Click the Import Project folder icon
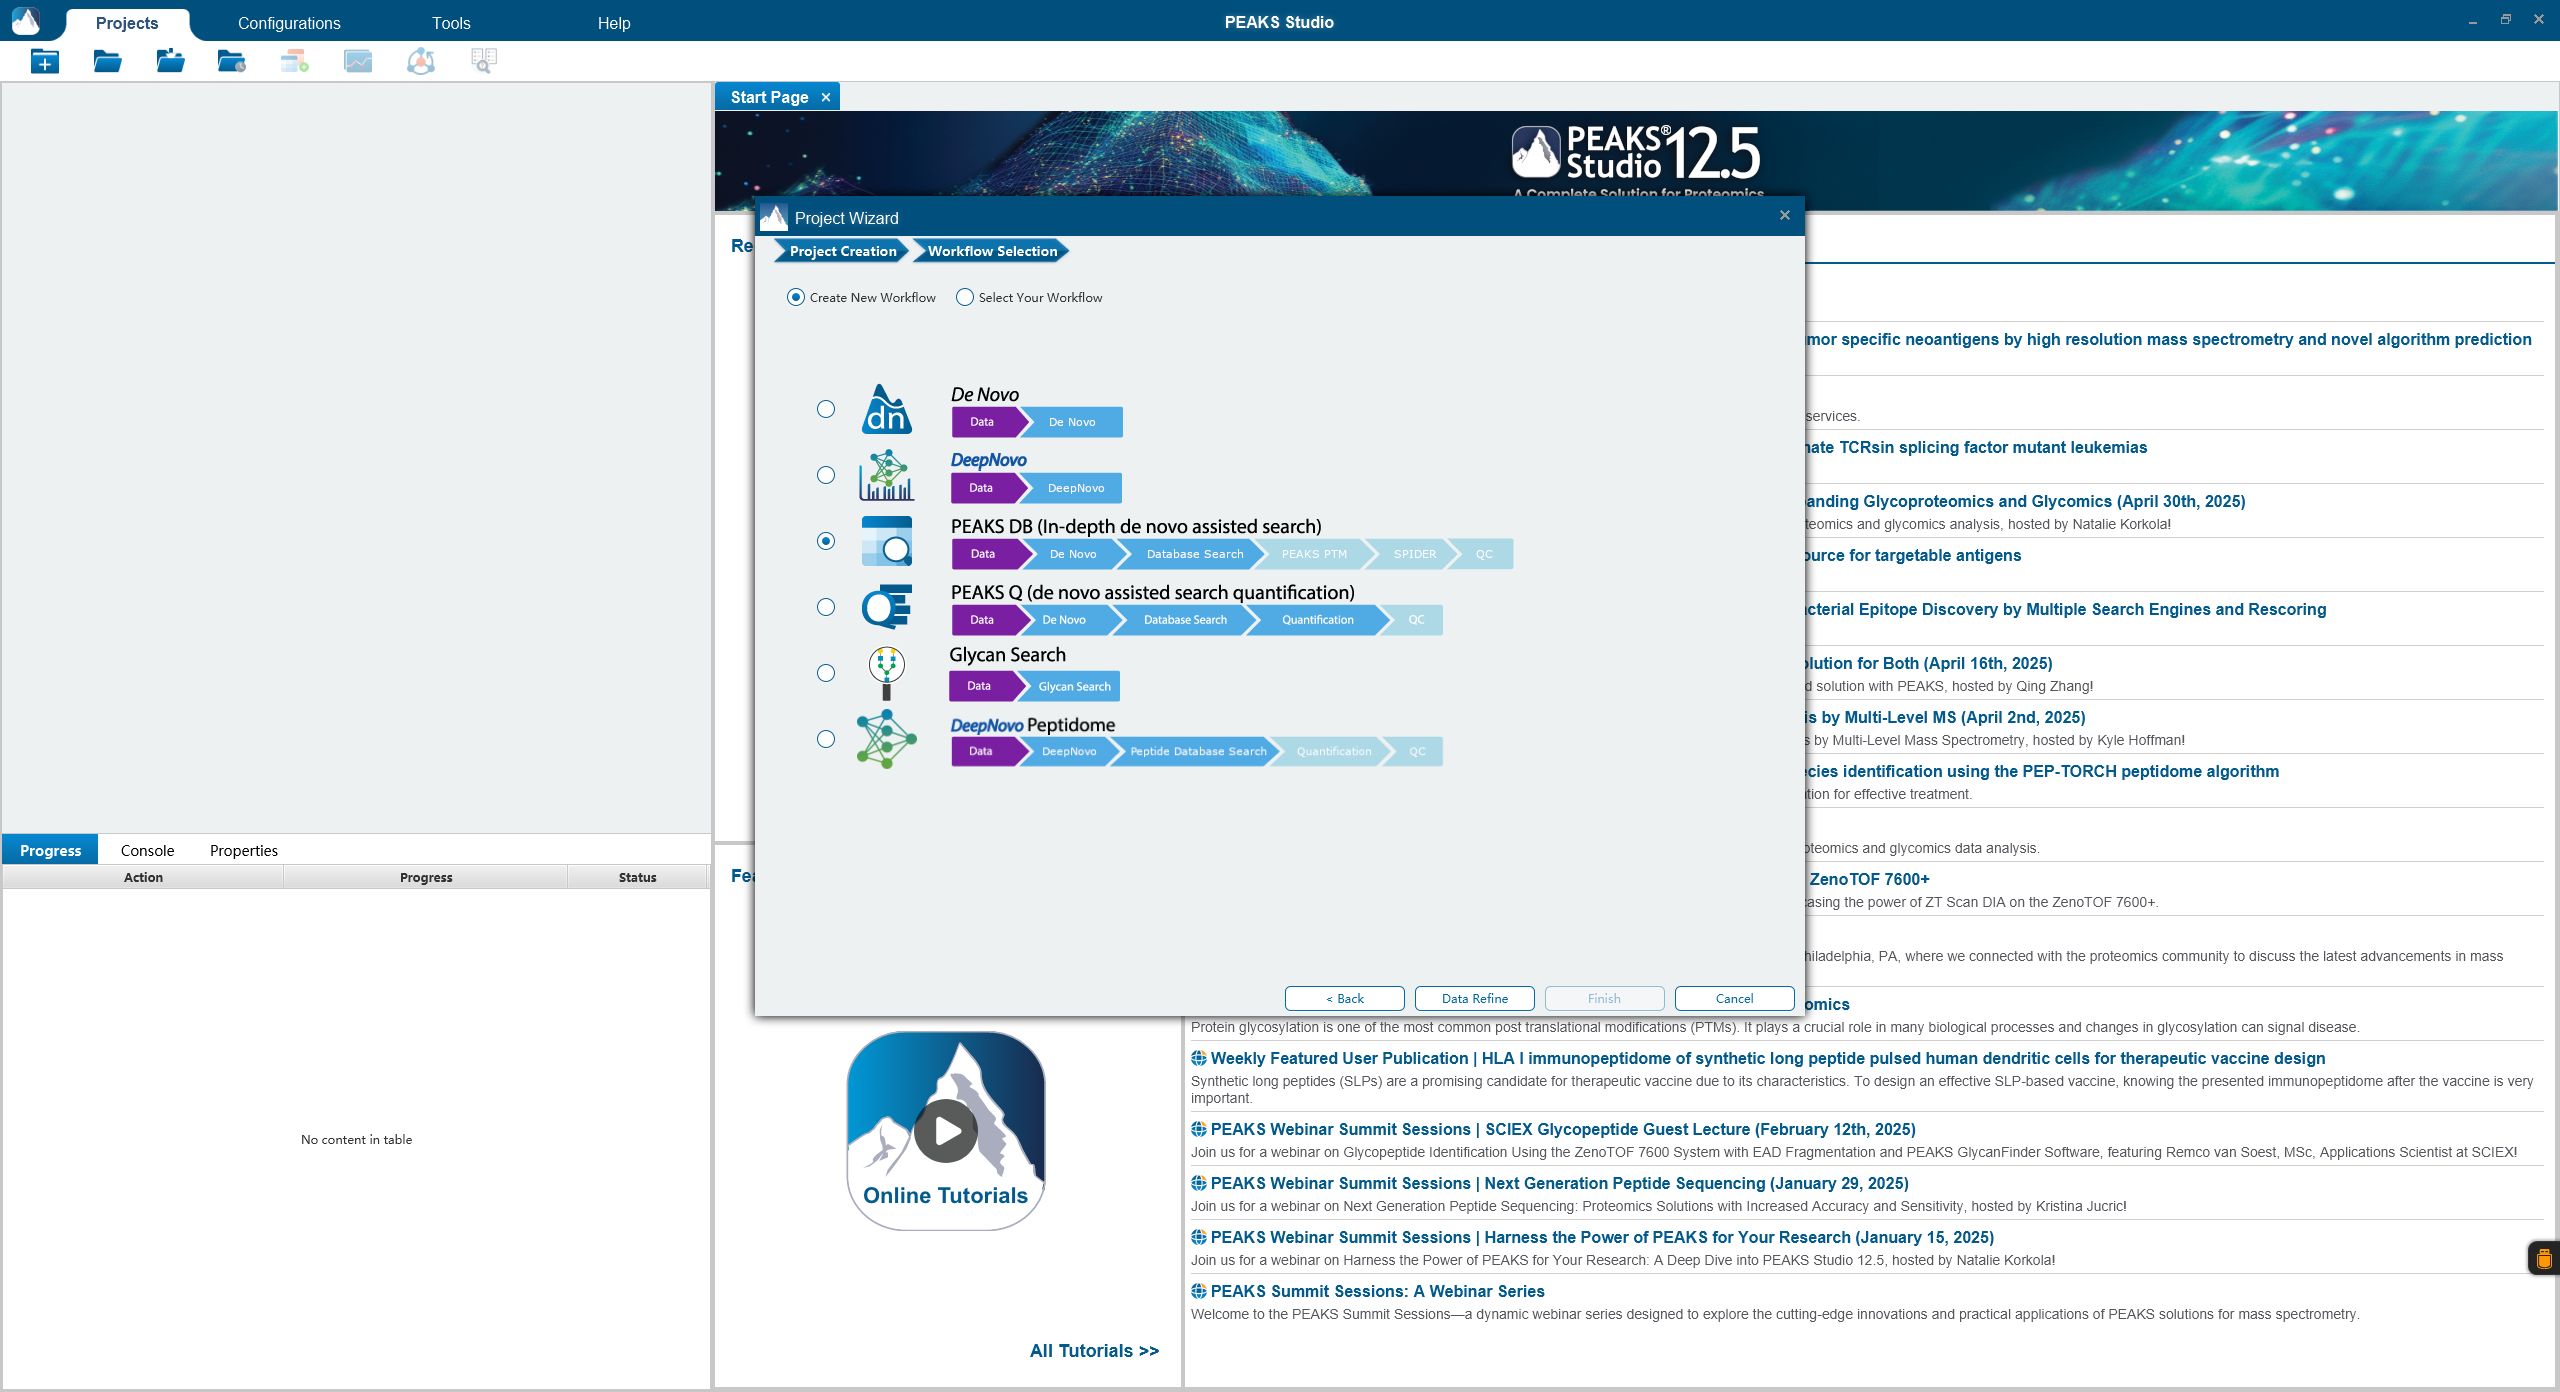 point(170,62)
